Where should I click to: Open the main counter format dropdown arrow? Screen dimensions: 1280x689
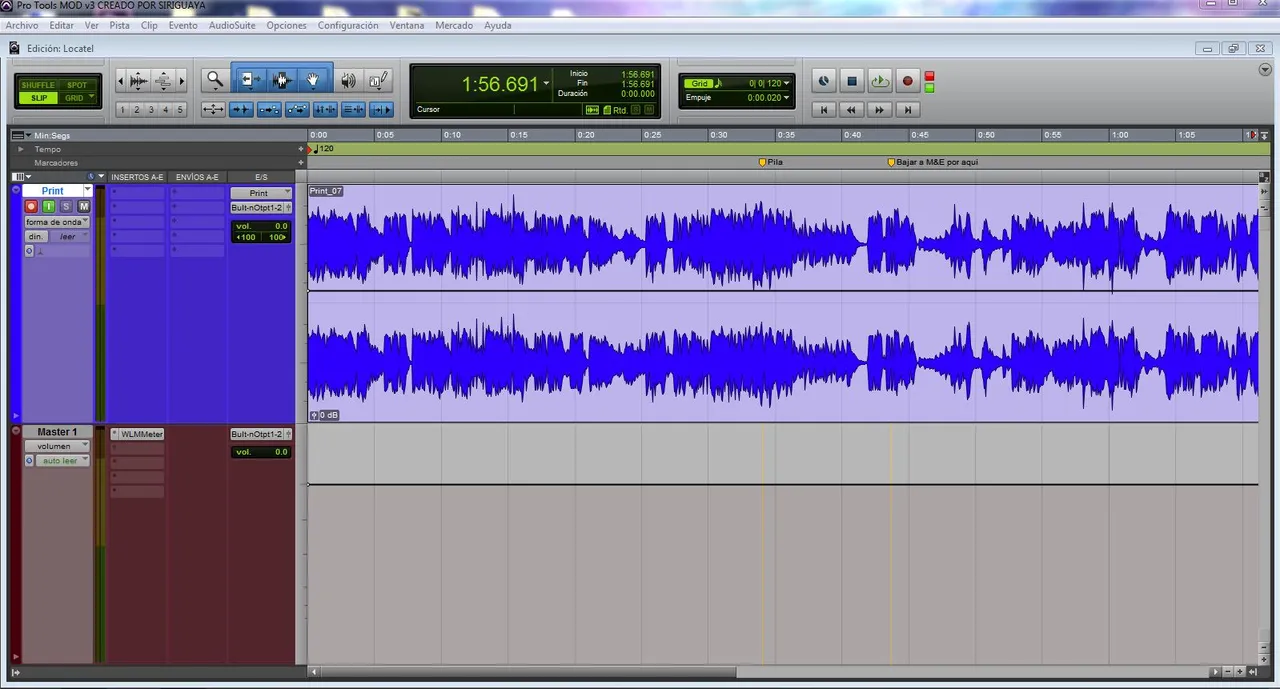point(546,84)
